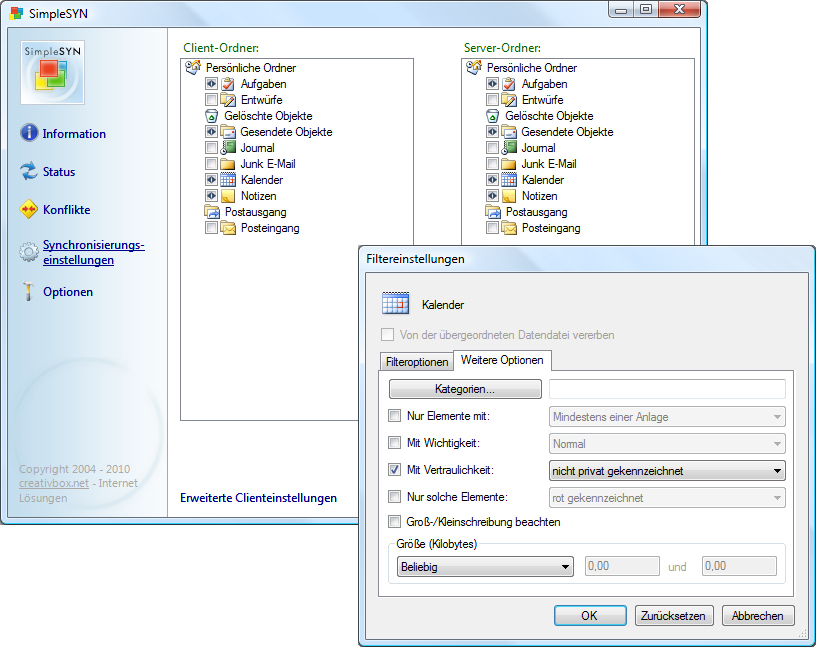The height and width of the screenshot is (647, 816).
Task: Select the Synchronisierungseinstellungen gear icon
Action: click(29, 253)
